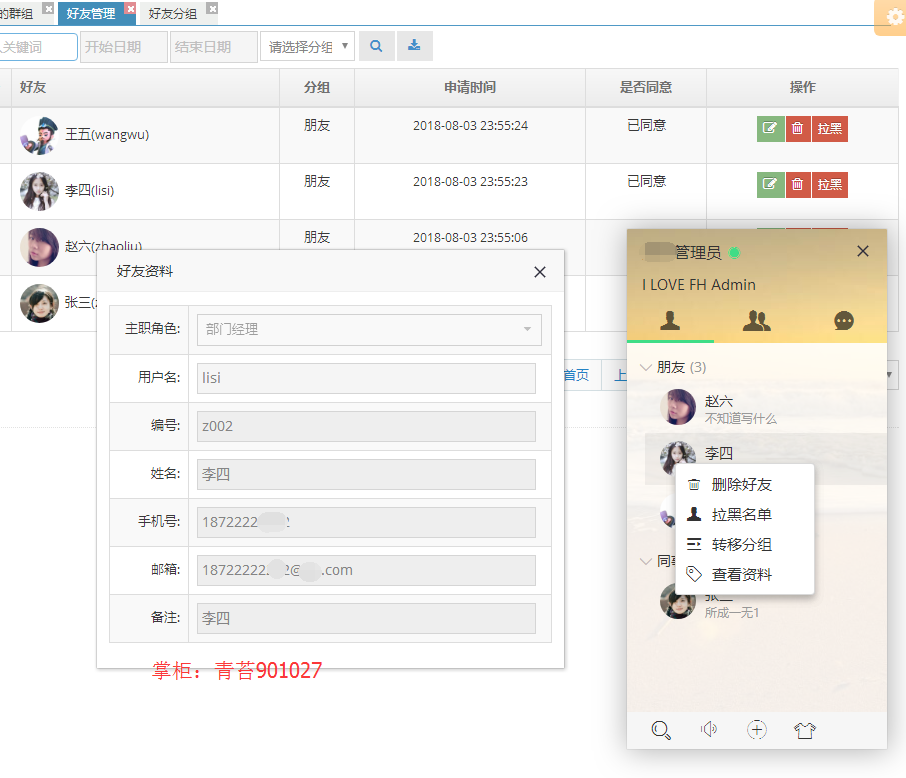Close the 好友分组 tab

(213, 9)
